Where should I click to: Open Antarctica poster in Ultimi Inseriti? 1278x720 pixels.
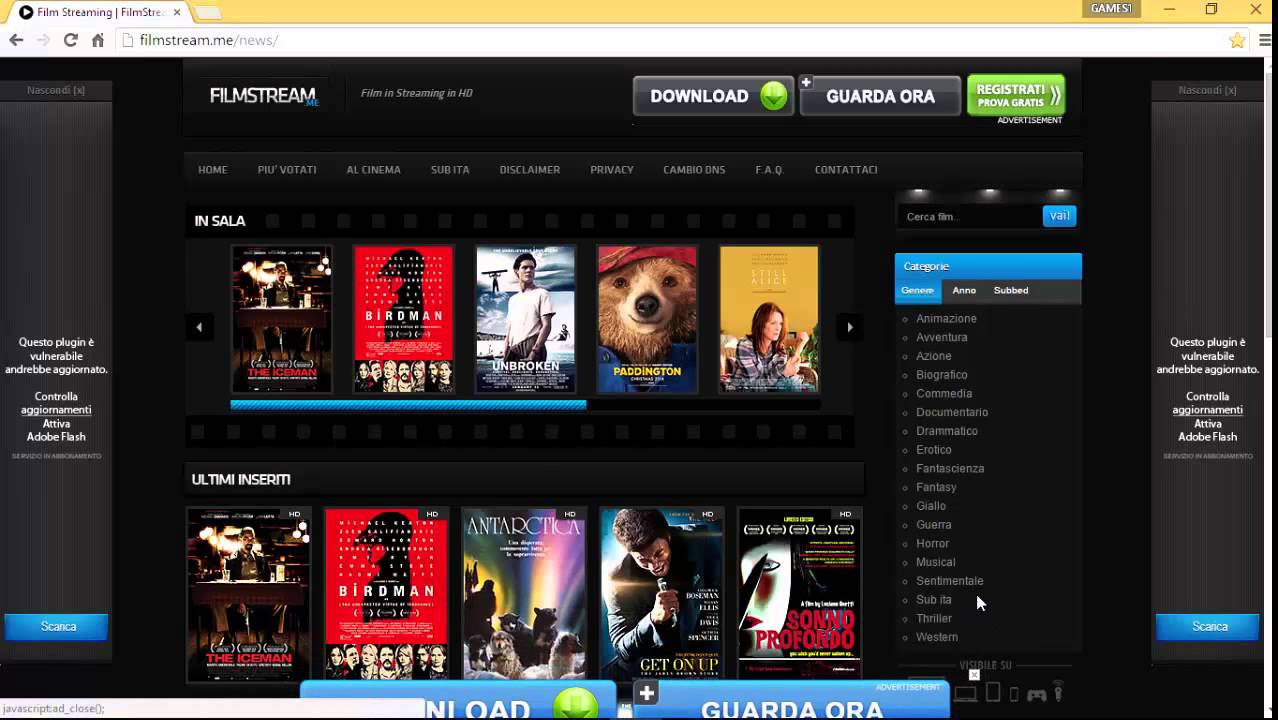(524, 594)
